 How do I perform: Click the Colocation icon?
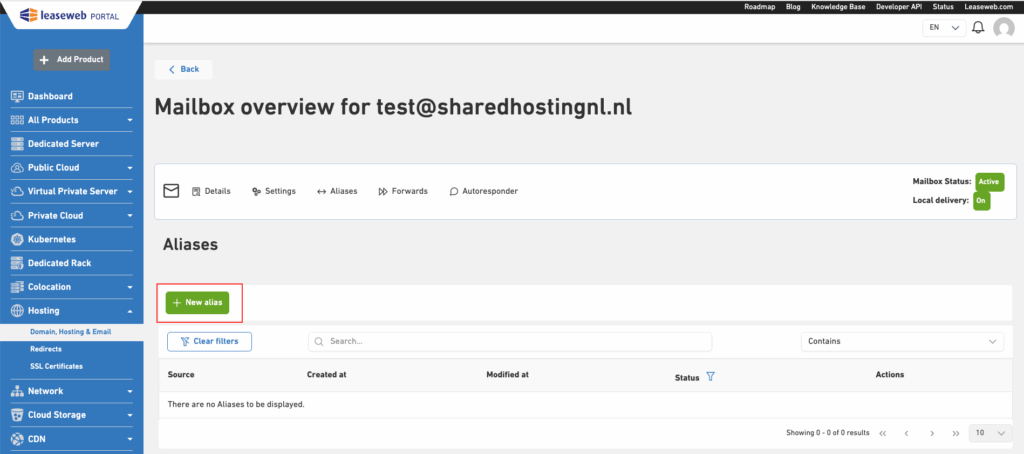click(x=18, y=287)
